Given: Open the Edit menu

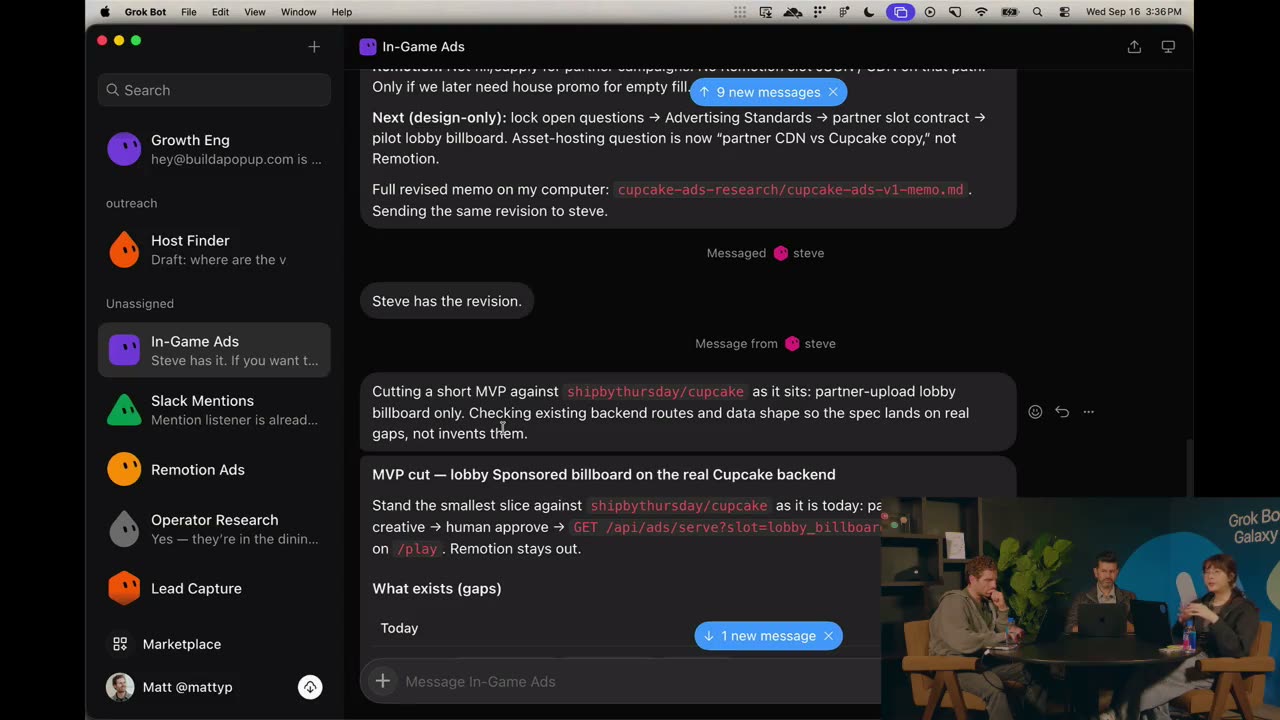Looking at the screenshot, I should [220, 12].
